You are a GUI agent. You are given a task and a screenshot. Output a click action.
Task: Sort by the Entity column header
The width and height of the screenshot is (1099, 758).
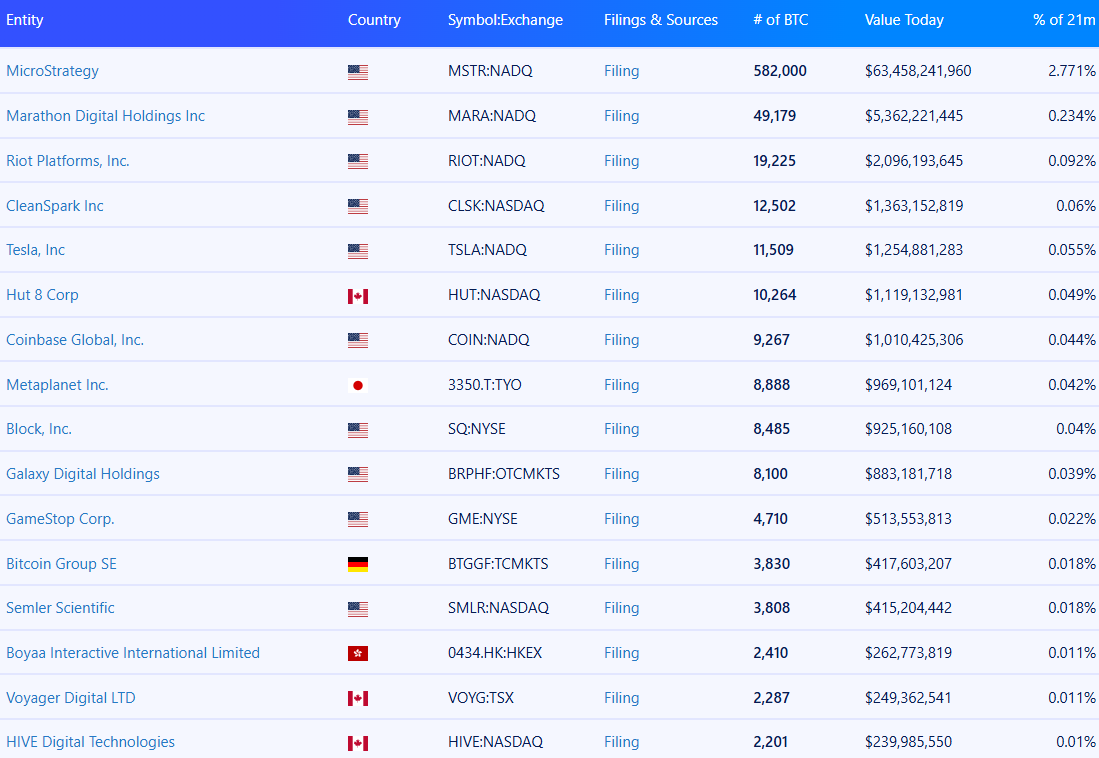click(x=25, y=20)
